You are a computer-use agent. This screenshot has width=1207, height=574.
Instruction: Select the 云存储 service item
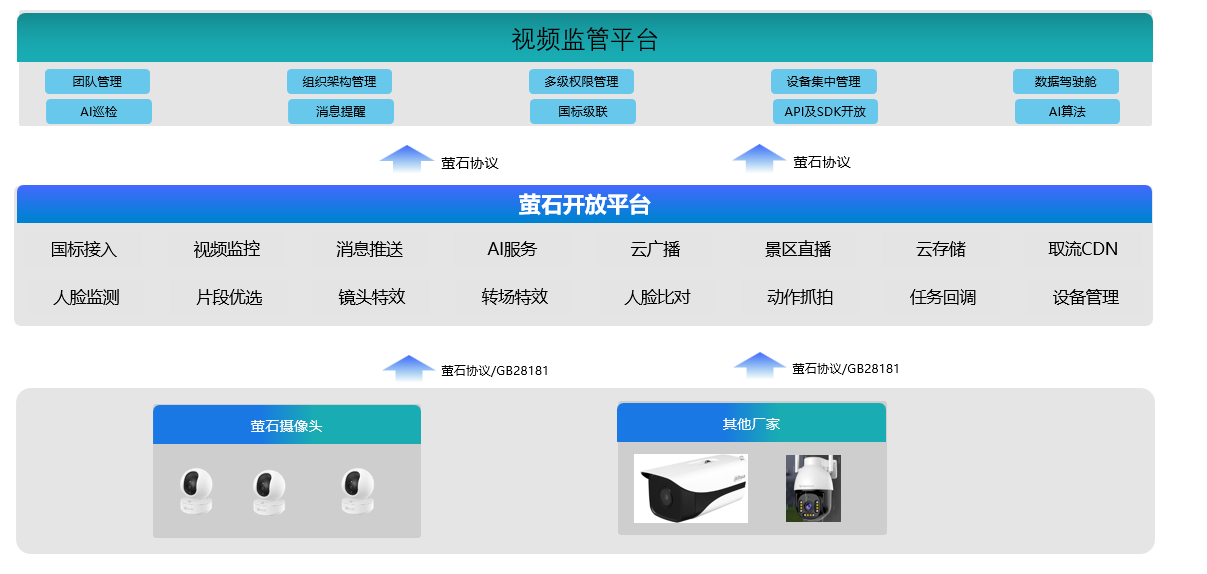click(940, 249)
